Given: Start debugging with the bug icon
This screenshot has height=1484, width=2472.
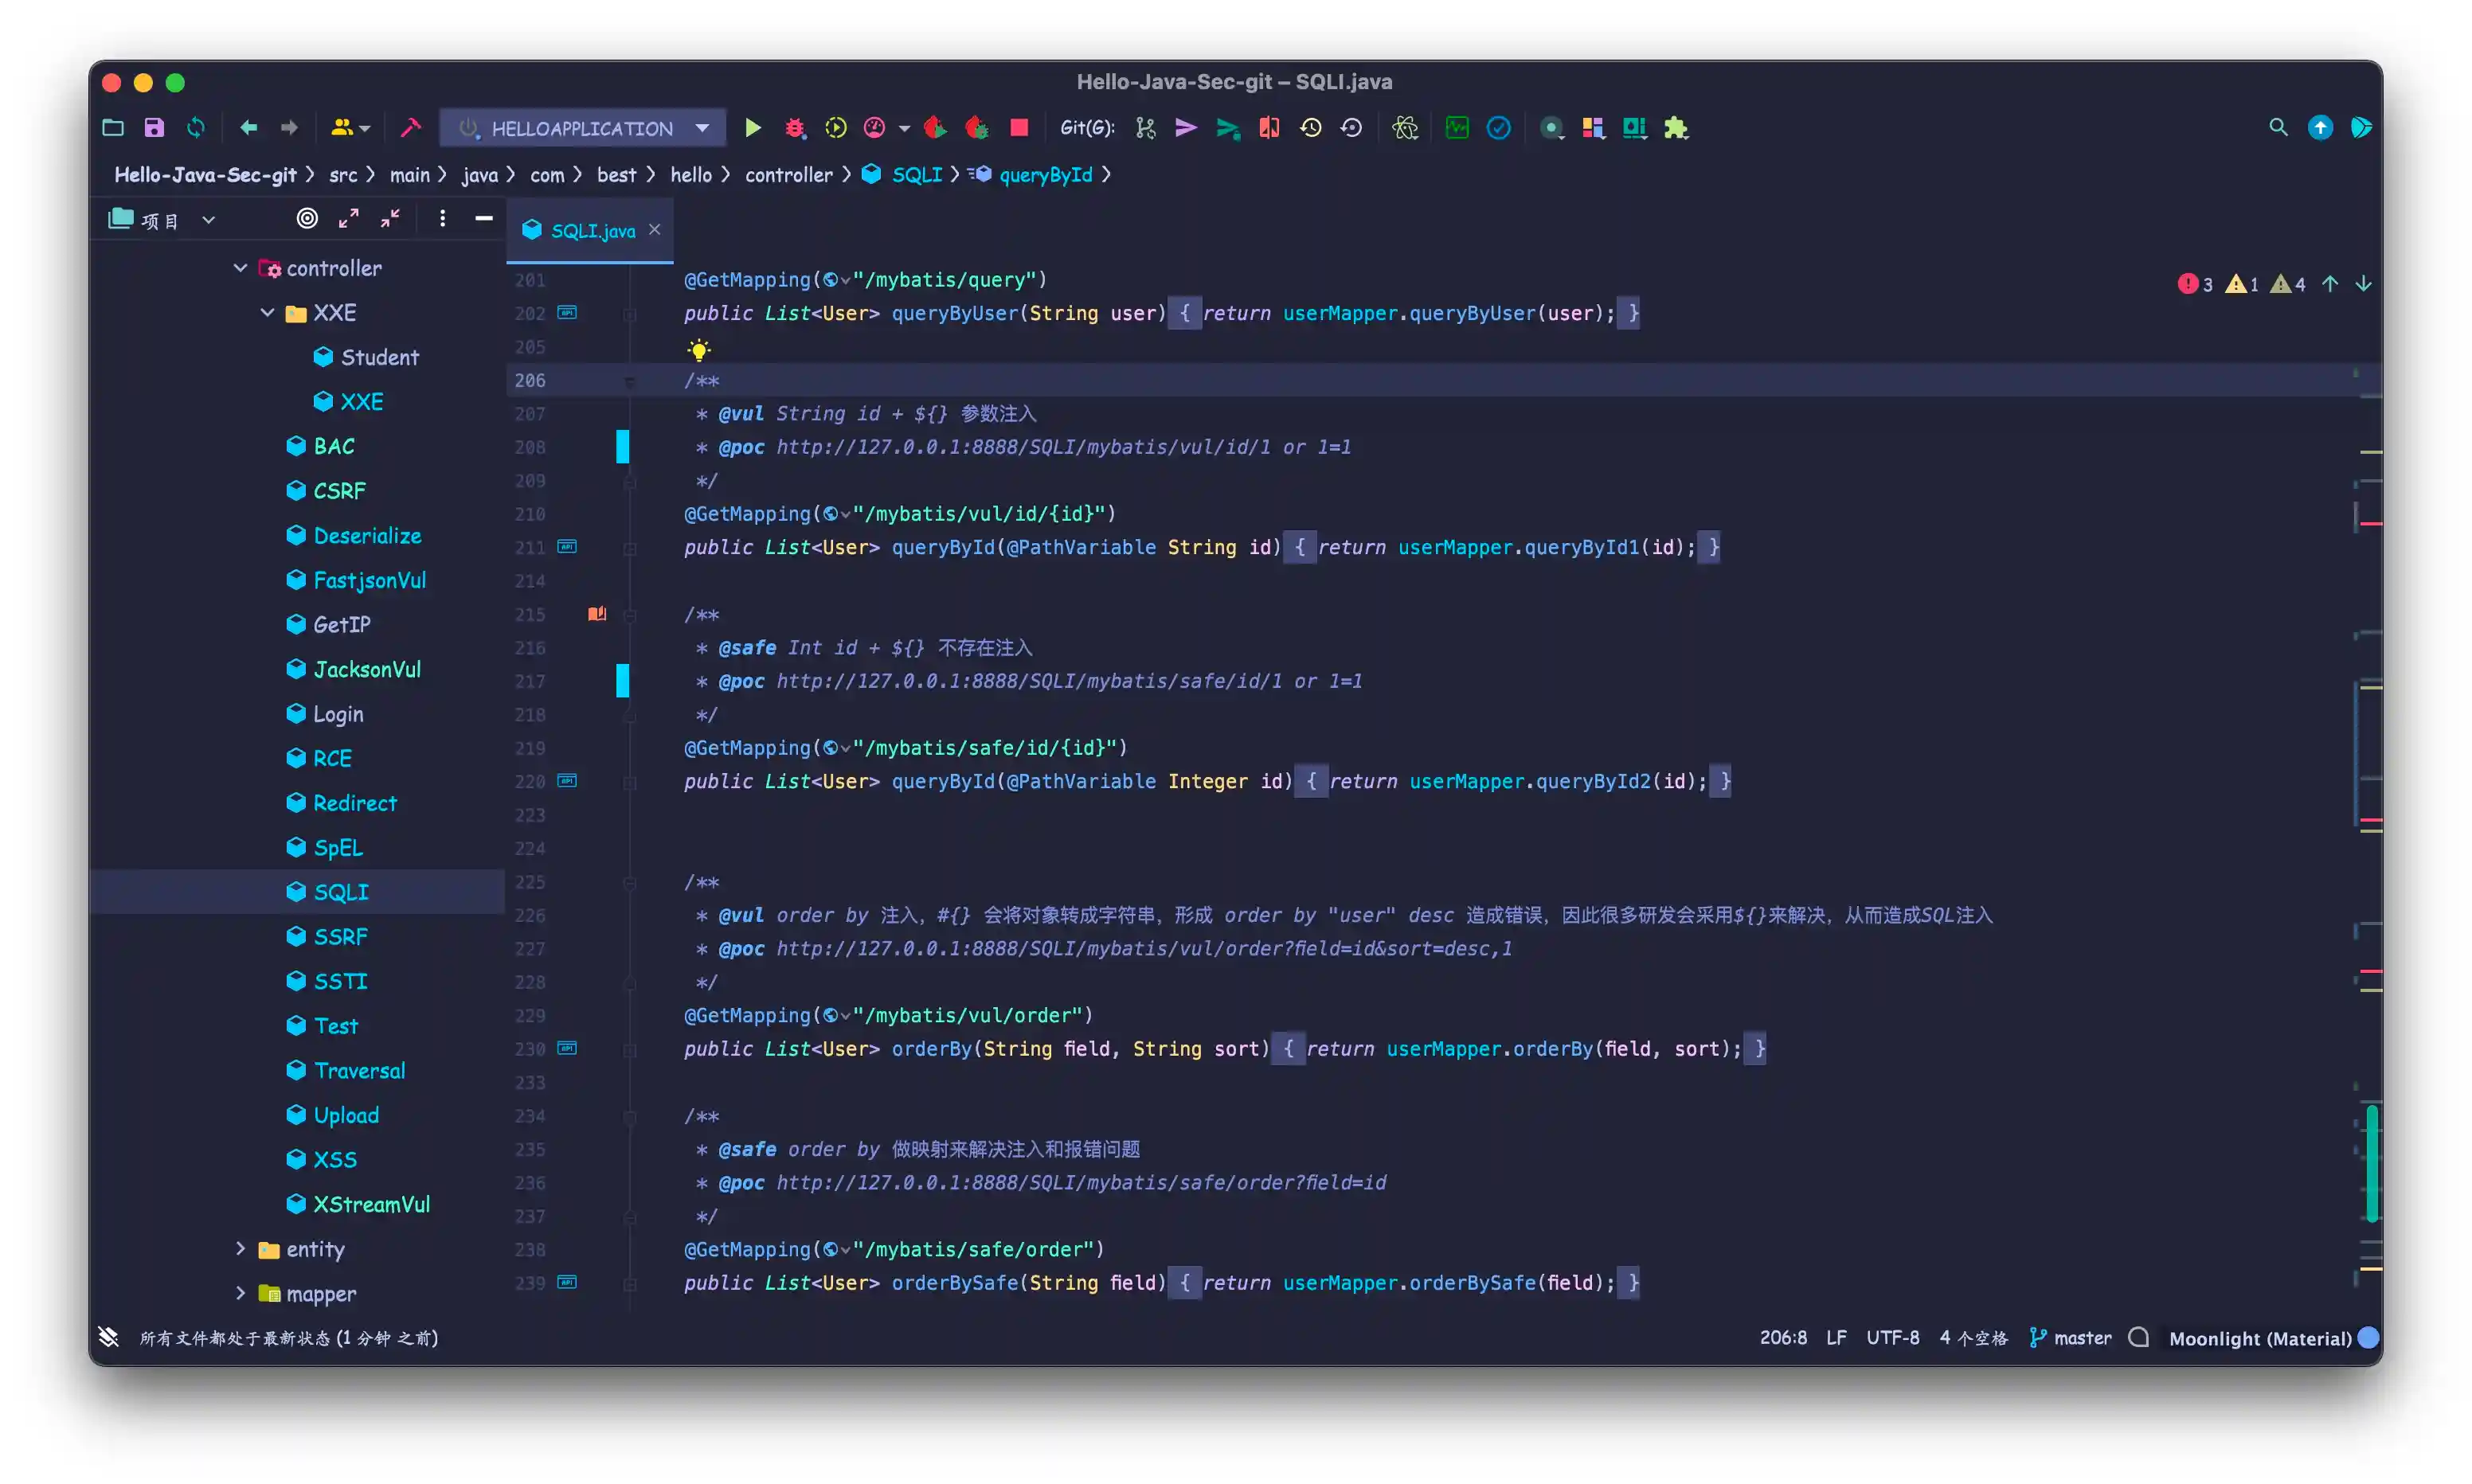Looking at the screenshot, I should [x=795, y=127].
